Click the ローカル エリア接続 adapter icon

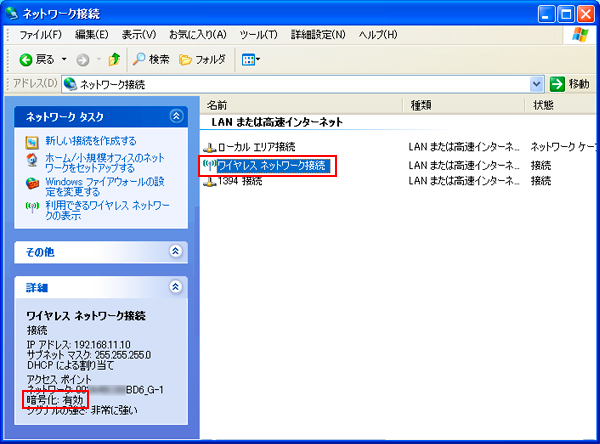[210, 147]
